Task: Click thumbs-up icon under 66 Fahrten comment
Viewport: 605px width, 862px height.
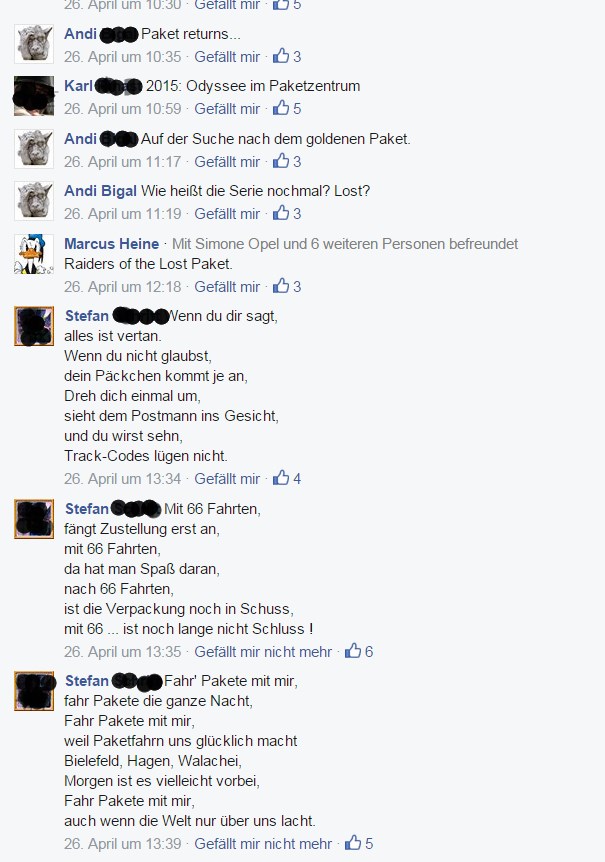Action: 353,651
